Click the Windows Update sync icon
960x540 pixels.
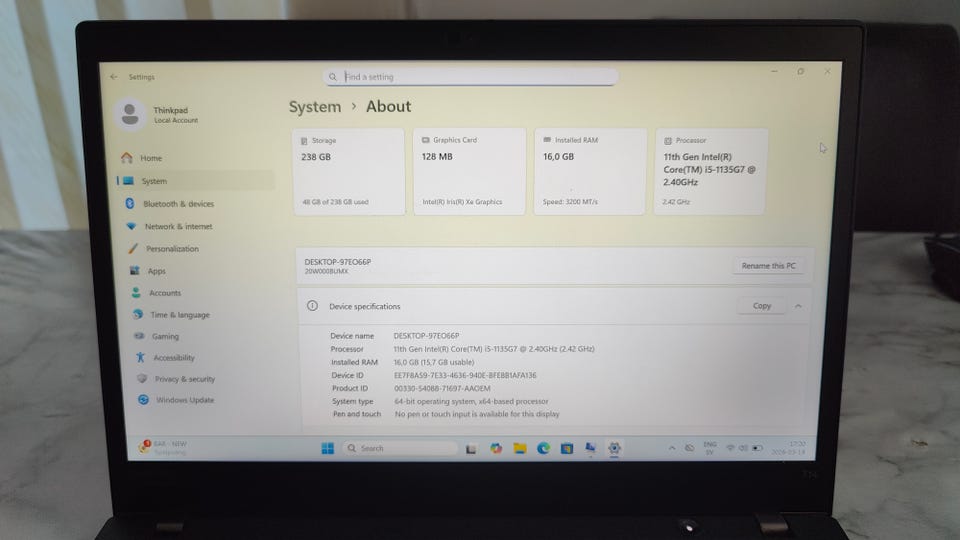click(143, 399)
